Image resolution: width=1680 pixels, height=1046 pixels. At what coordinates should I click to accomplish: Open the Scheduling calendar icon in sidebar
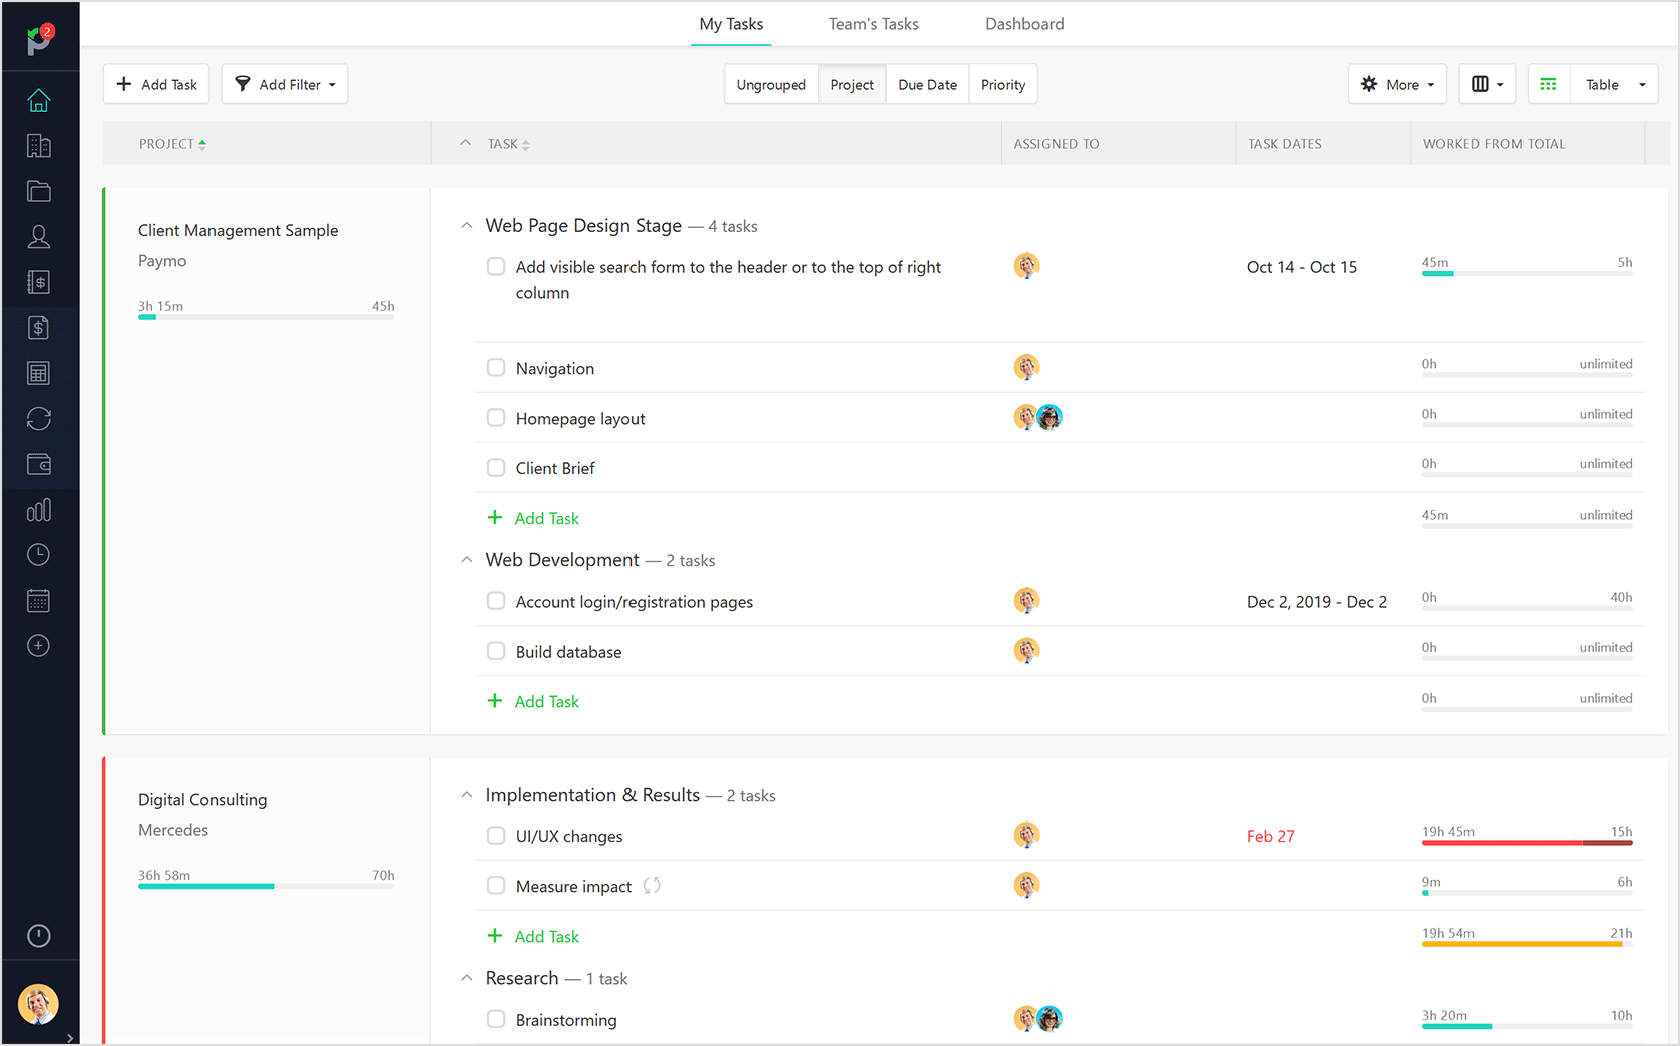click(38, 600)
